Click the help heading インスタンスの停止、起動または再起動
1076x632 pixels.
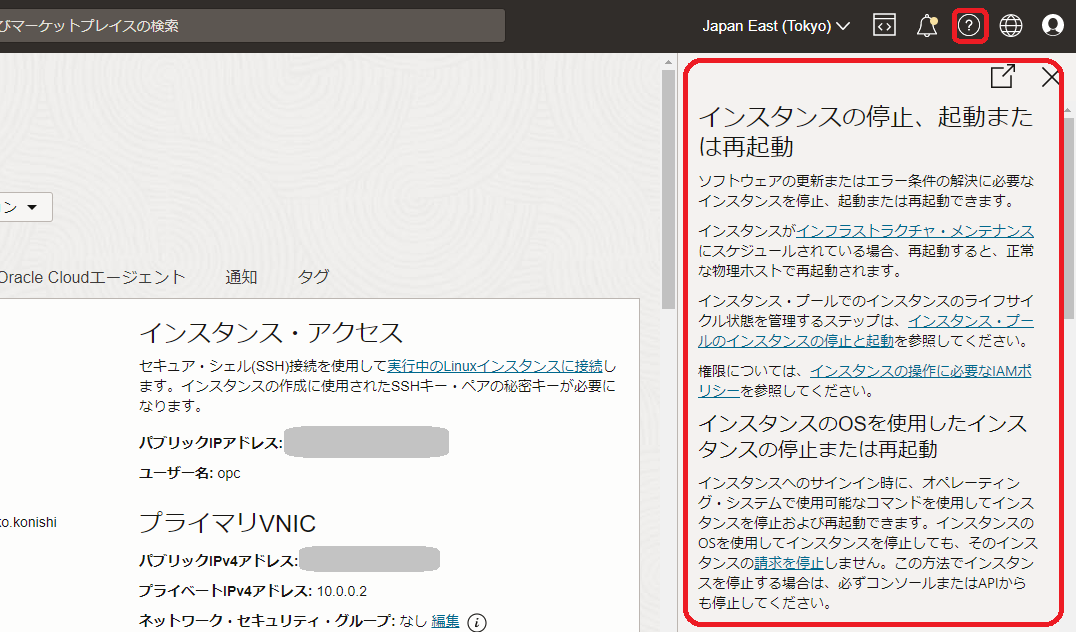click(x=866, y=131)
